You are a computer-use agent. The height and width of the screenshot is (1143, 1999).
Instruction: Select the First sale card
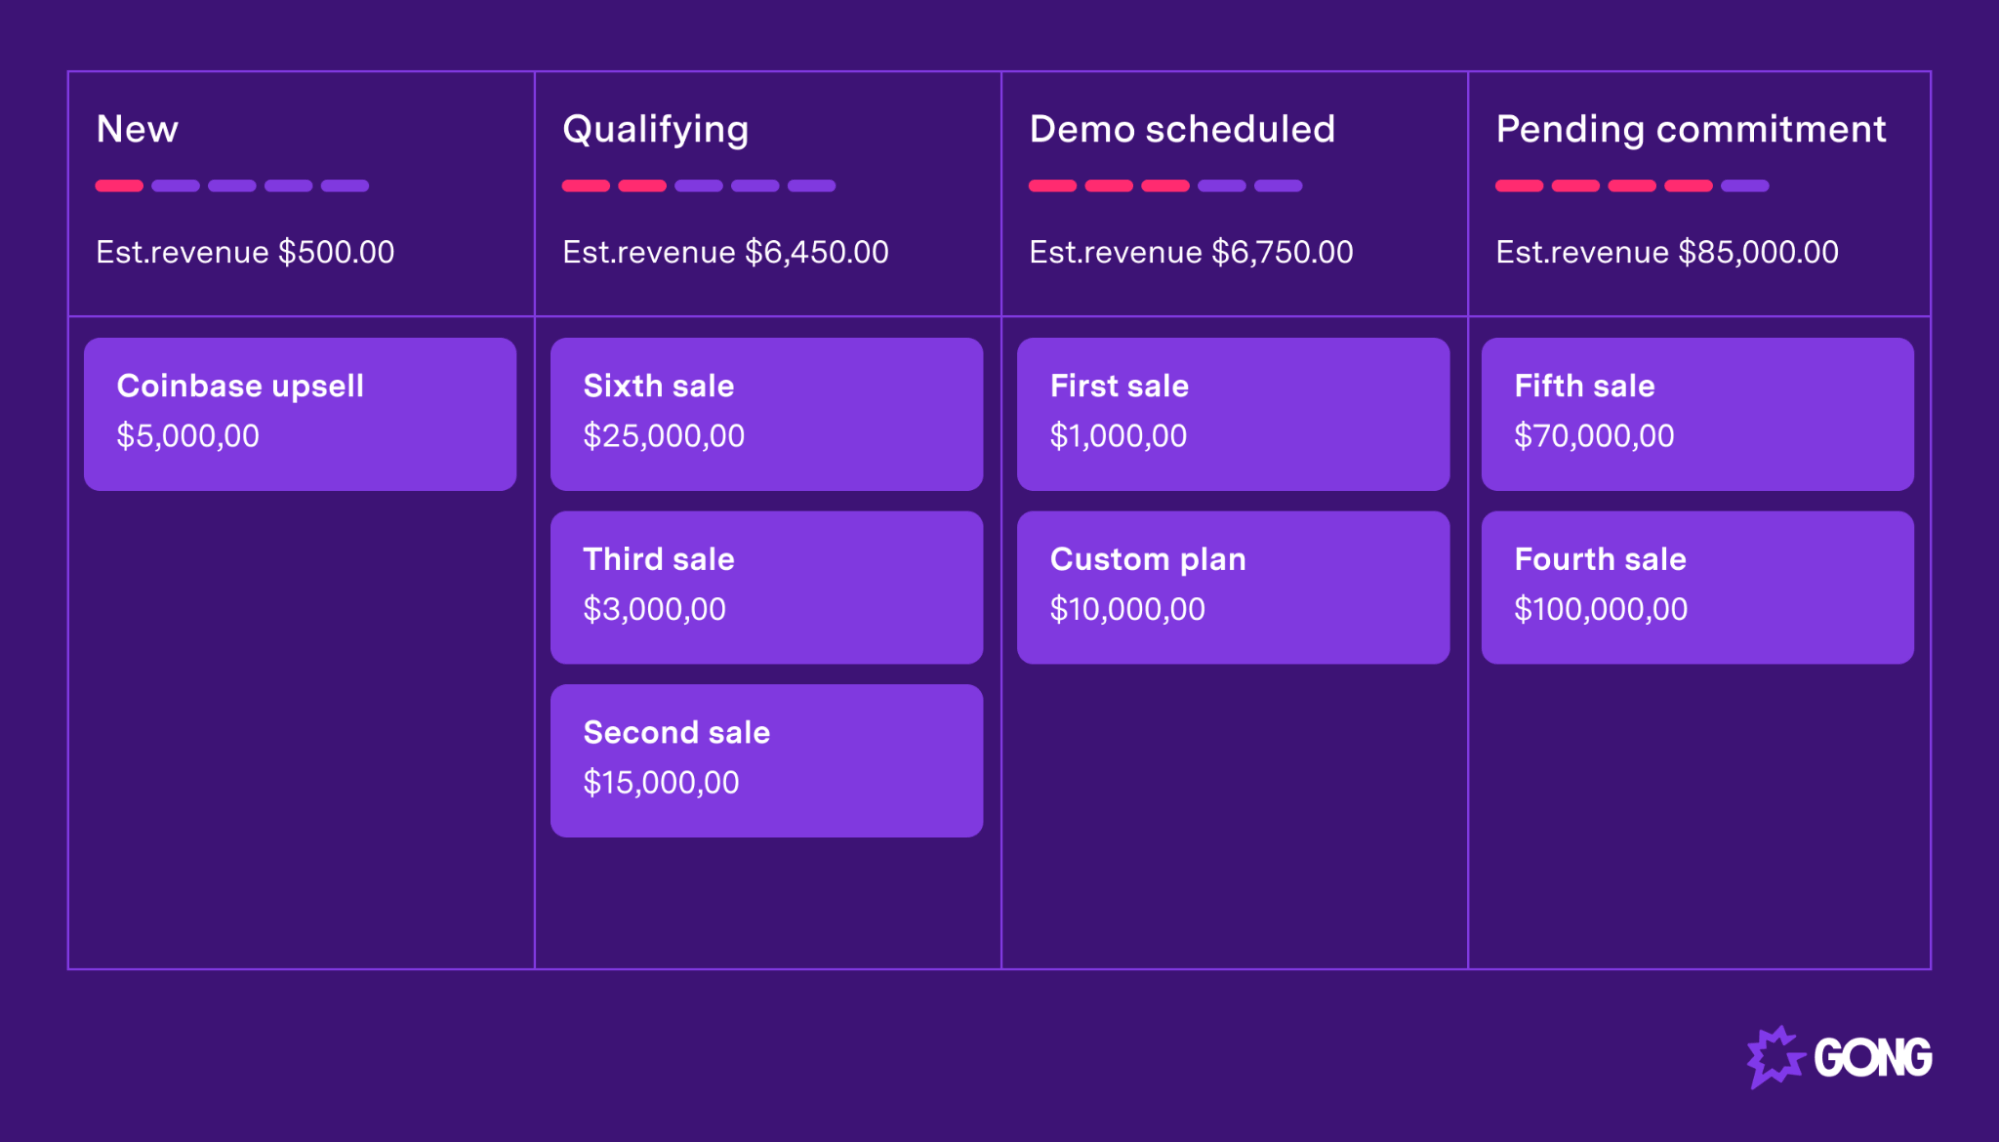(1233, 414)
